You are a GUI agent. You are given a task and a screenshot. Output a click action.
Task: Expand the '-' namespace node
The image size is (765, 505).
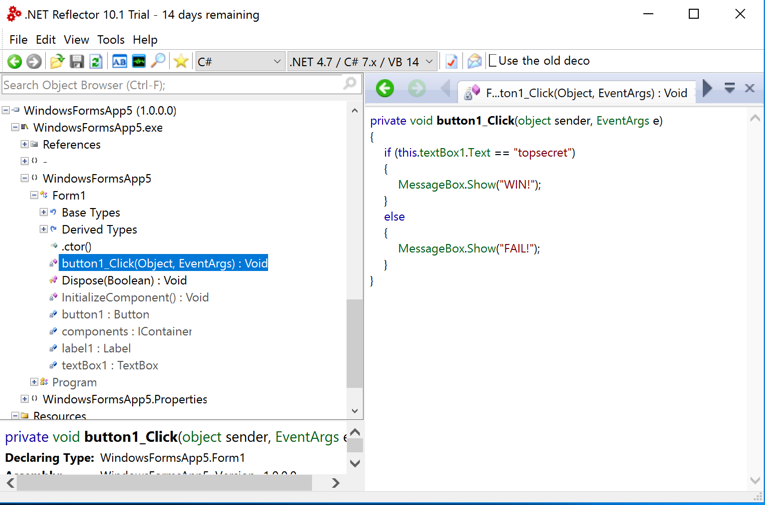24,161
